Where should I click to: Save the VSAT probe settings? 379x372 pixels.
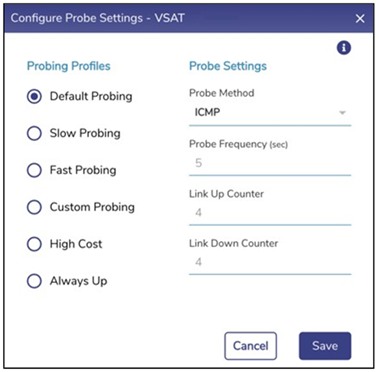[x=325, y=346]
